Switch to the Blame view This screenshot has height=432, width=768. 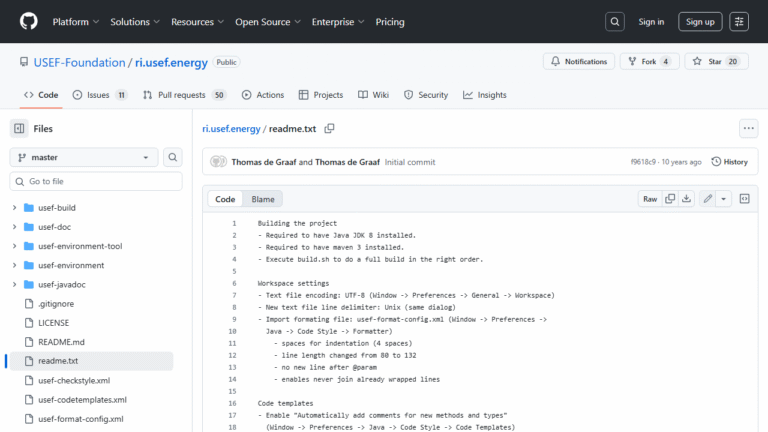[263, 199]
